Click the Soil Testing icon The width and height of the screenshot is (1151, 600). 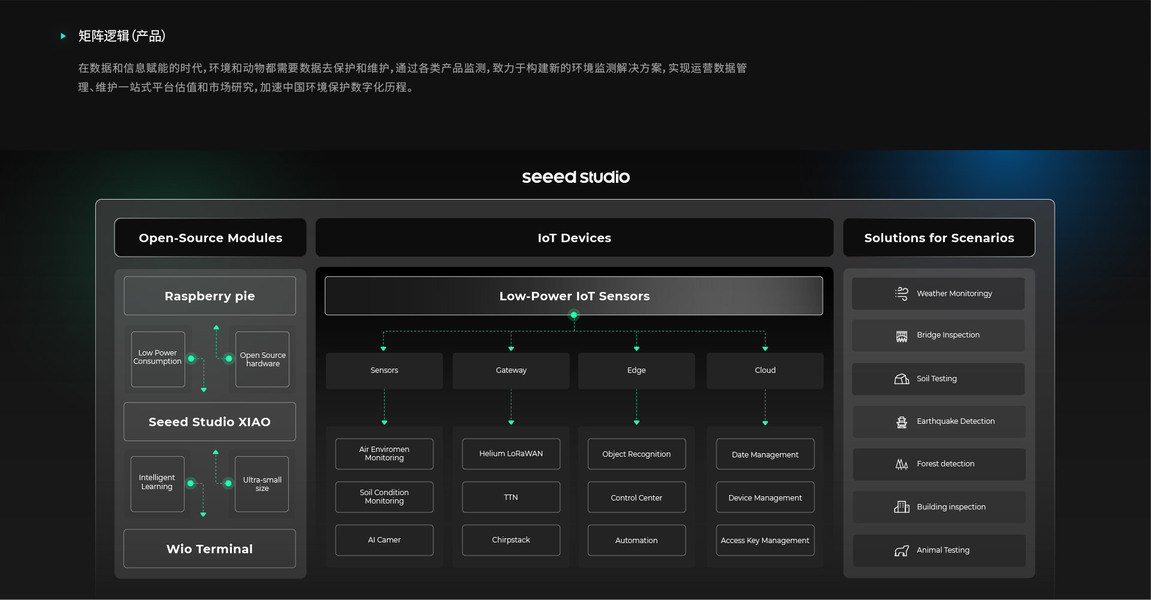[x=901, y=379]
